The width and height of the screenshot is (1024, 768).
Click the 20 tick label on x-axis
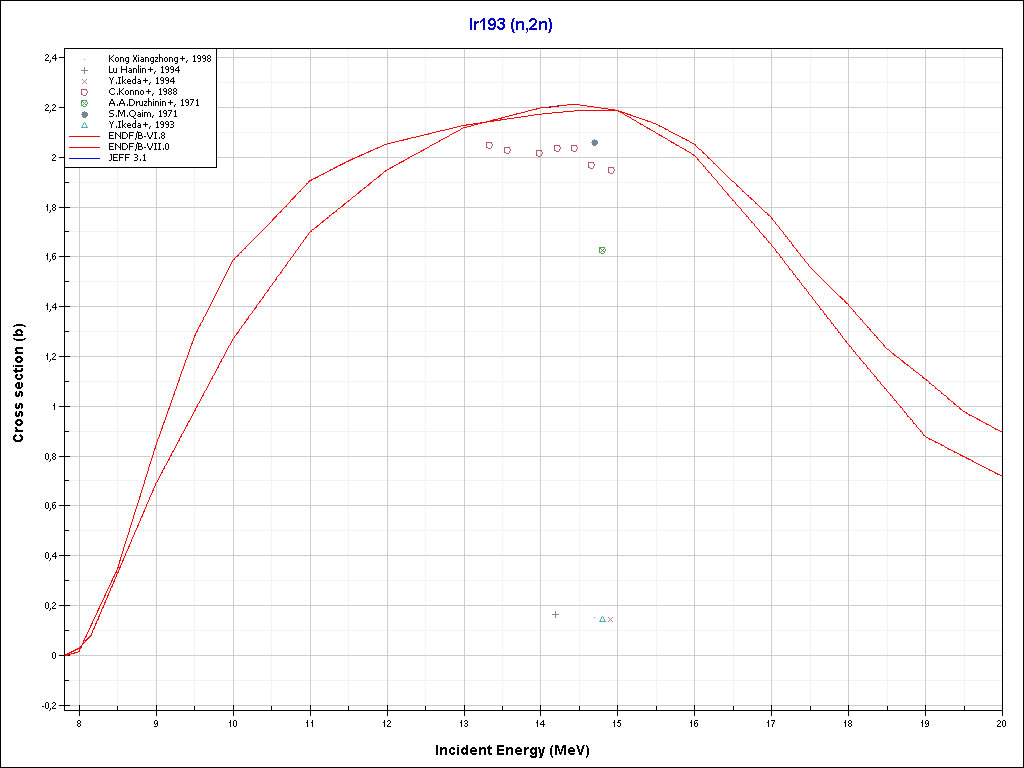click(x=1001, y=721)
